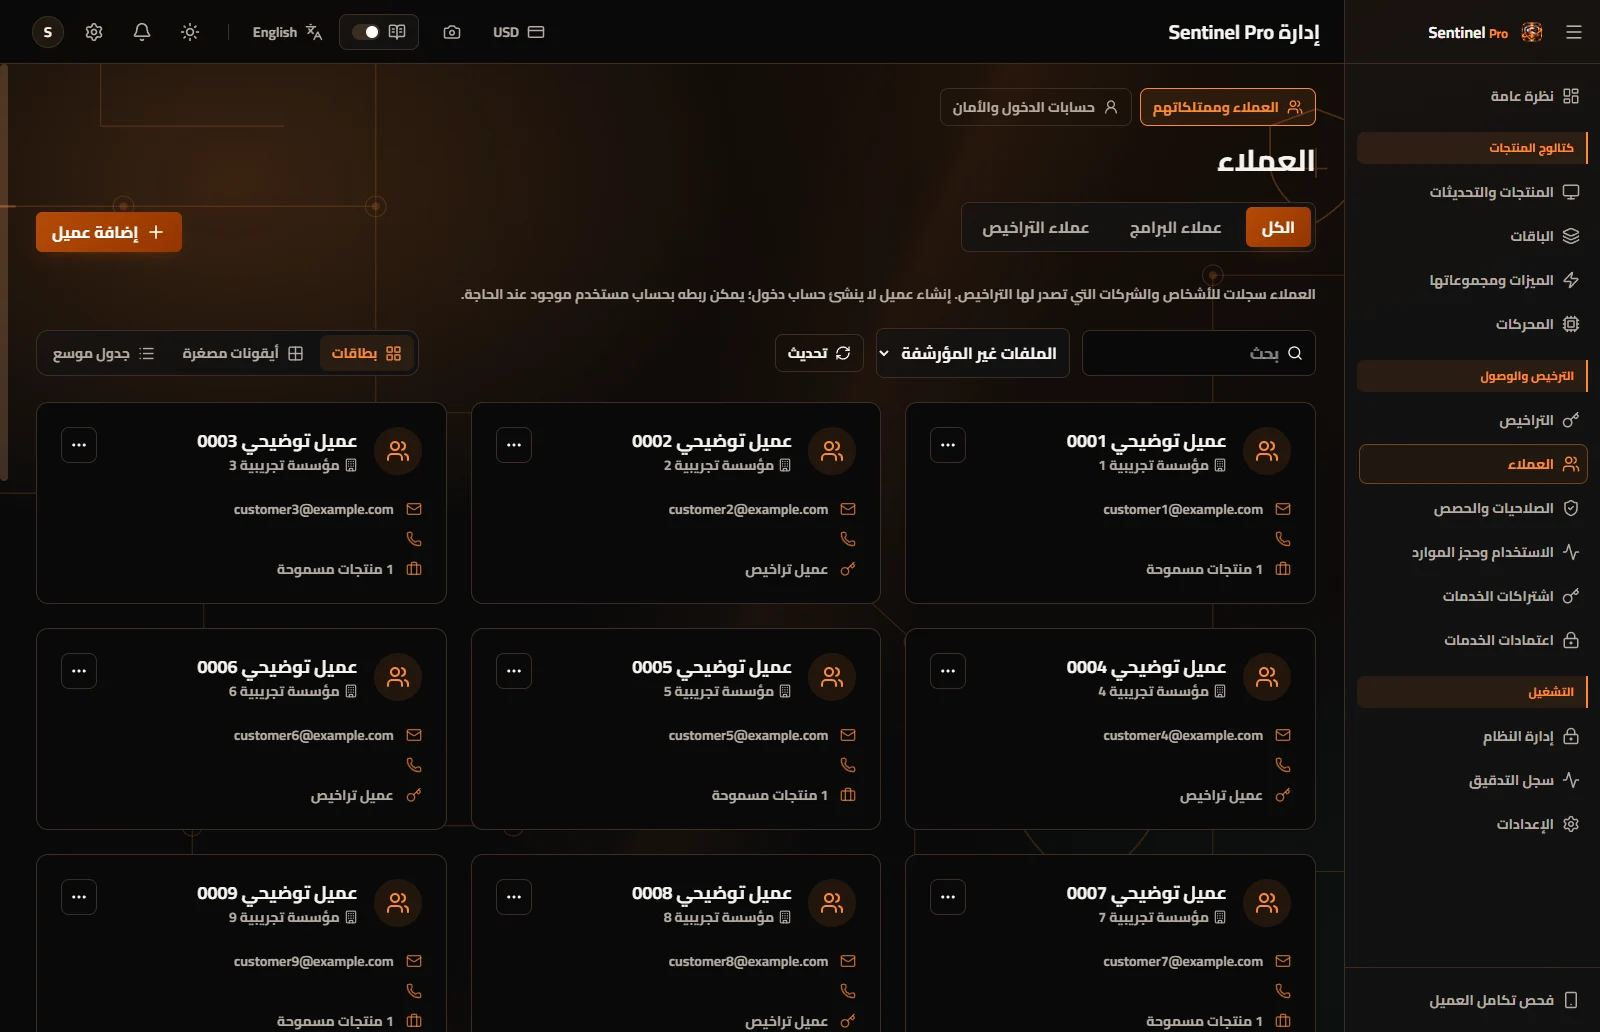Click the S user avatar
The width and height of the screenshot is (1600, 1032).
48,32
